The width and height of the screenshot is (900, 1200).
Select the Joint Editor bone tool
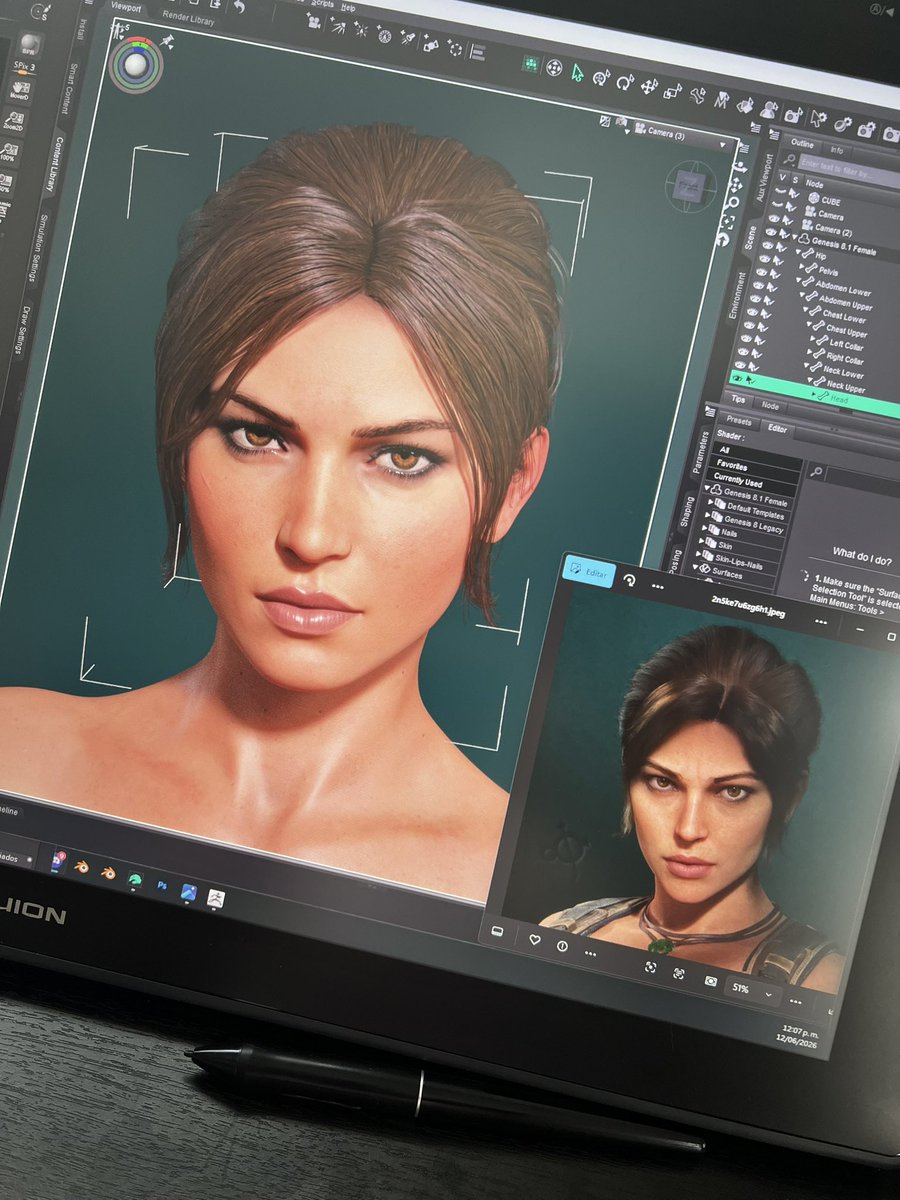point(697,96)
